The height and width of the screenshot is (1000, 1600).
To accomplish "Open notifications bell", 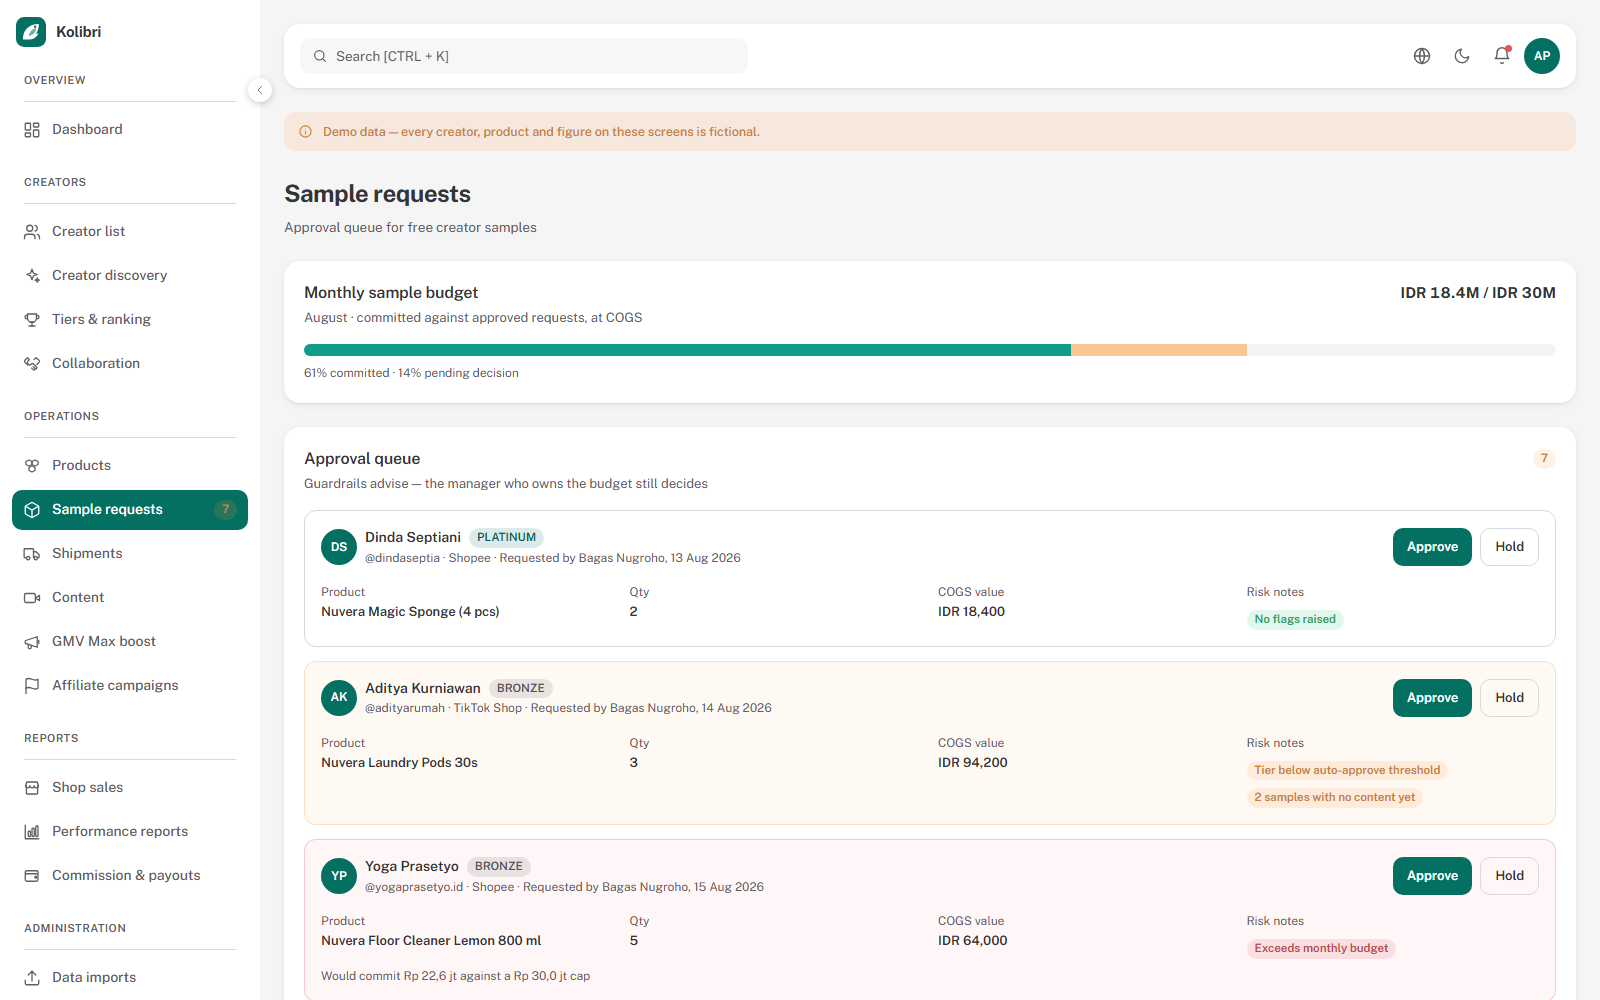I will click(x=1502, y=56).
